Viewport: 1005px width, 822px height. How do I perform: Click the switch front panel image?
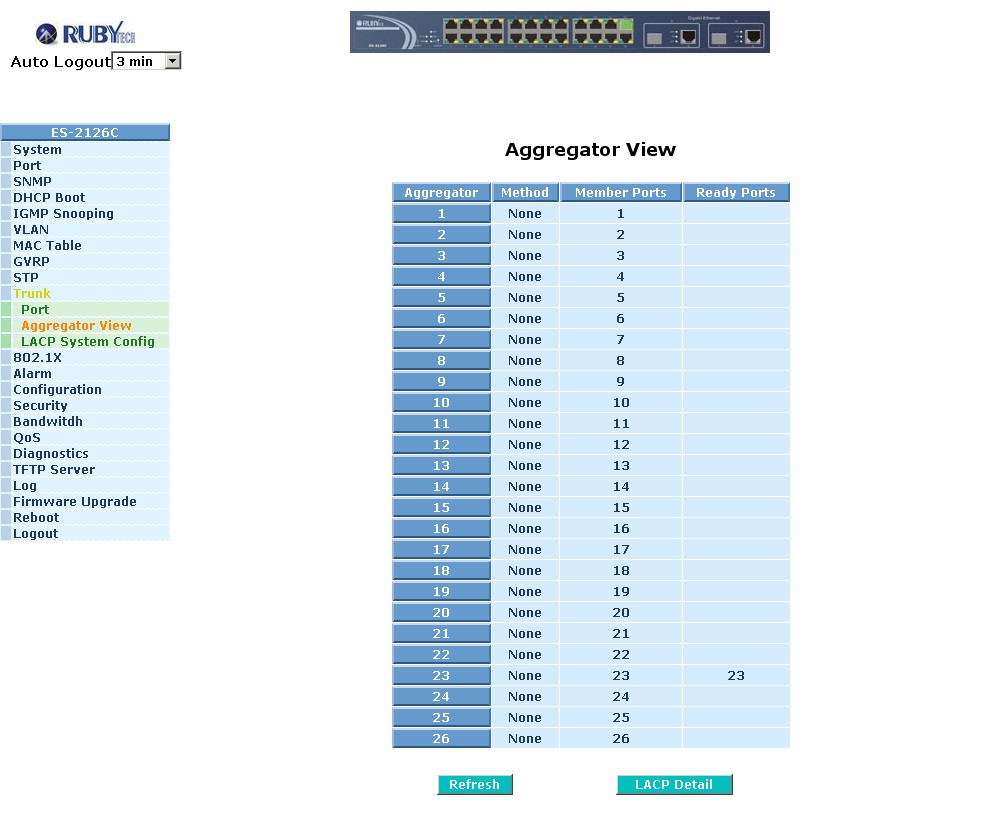560,32
